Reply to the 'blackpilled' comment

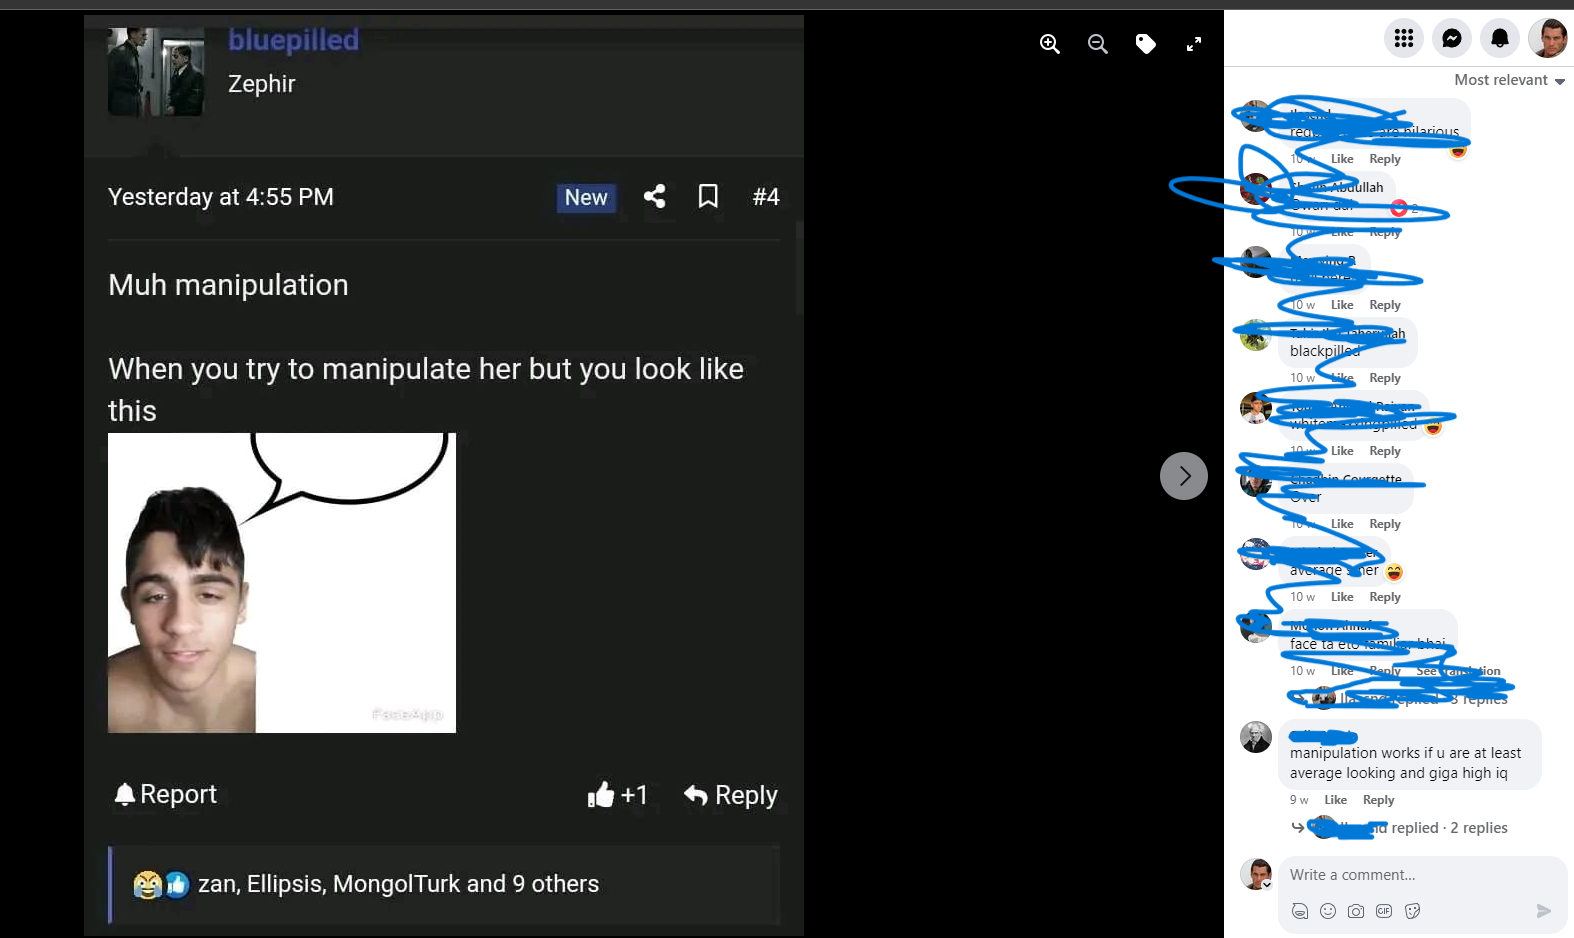[1385, 378]
